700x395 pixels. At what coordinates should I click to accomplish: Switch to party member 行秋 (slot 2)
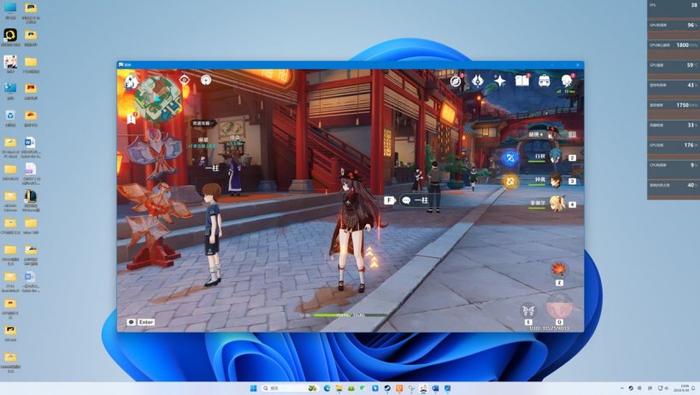tap(555, 157)
